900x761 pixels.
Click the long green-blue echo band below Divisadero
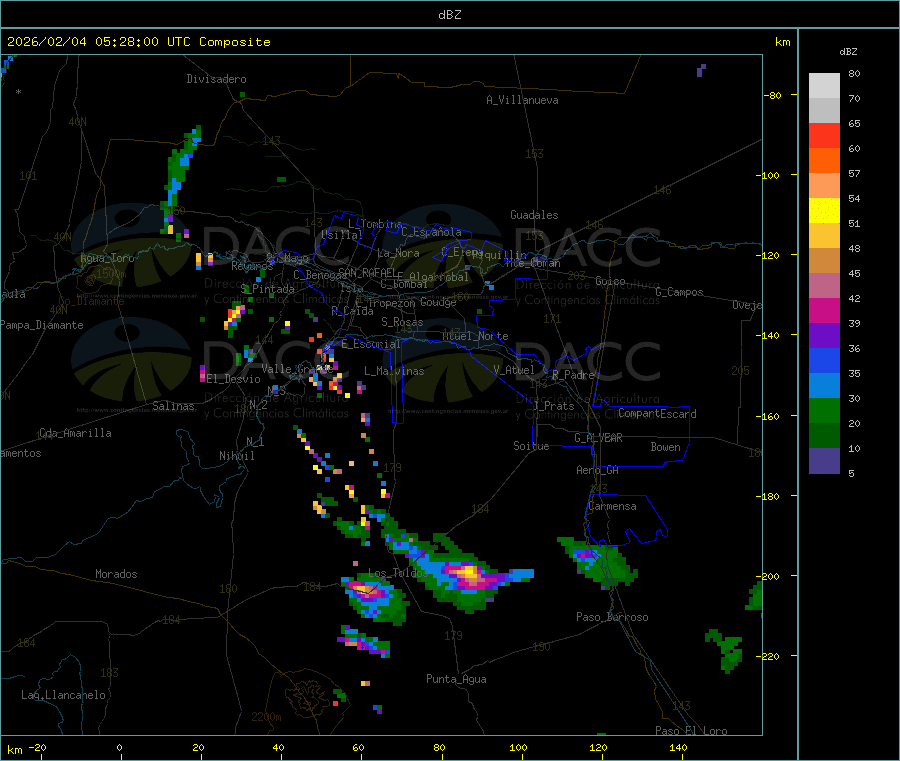point(181,180)
